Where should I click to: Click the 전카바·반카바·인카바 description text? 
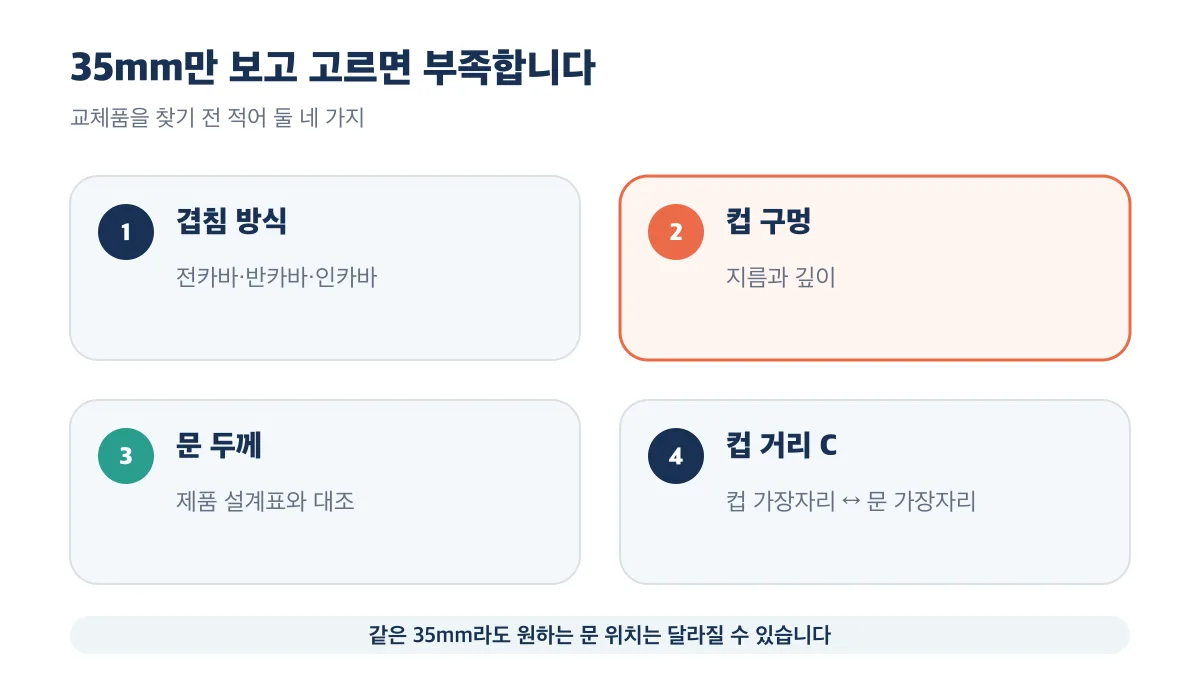point(276,278)
